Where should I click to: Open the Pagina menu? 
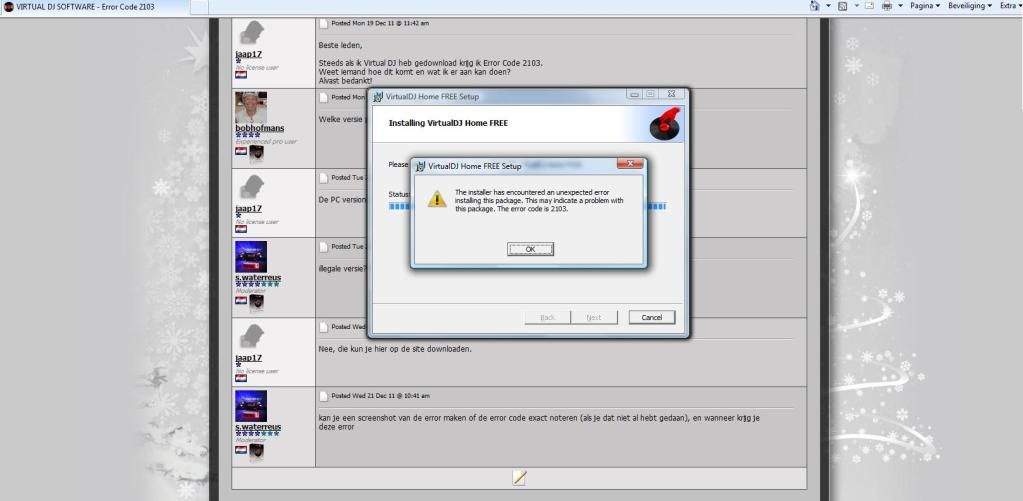(x=925, y=5)
